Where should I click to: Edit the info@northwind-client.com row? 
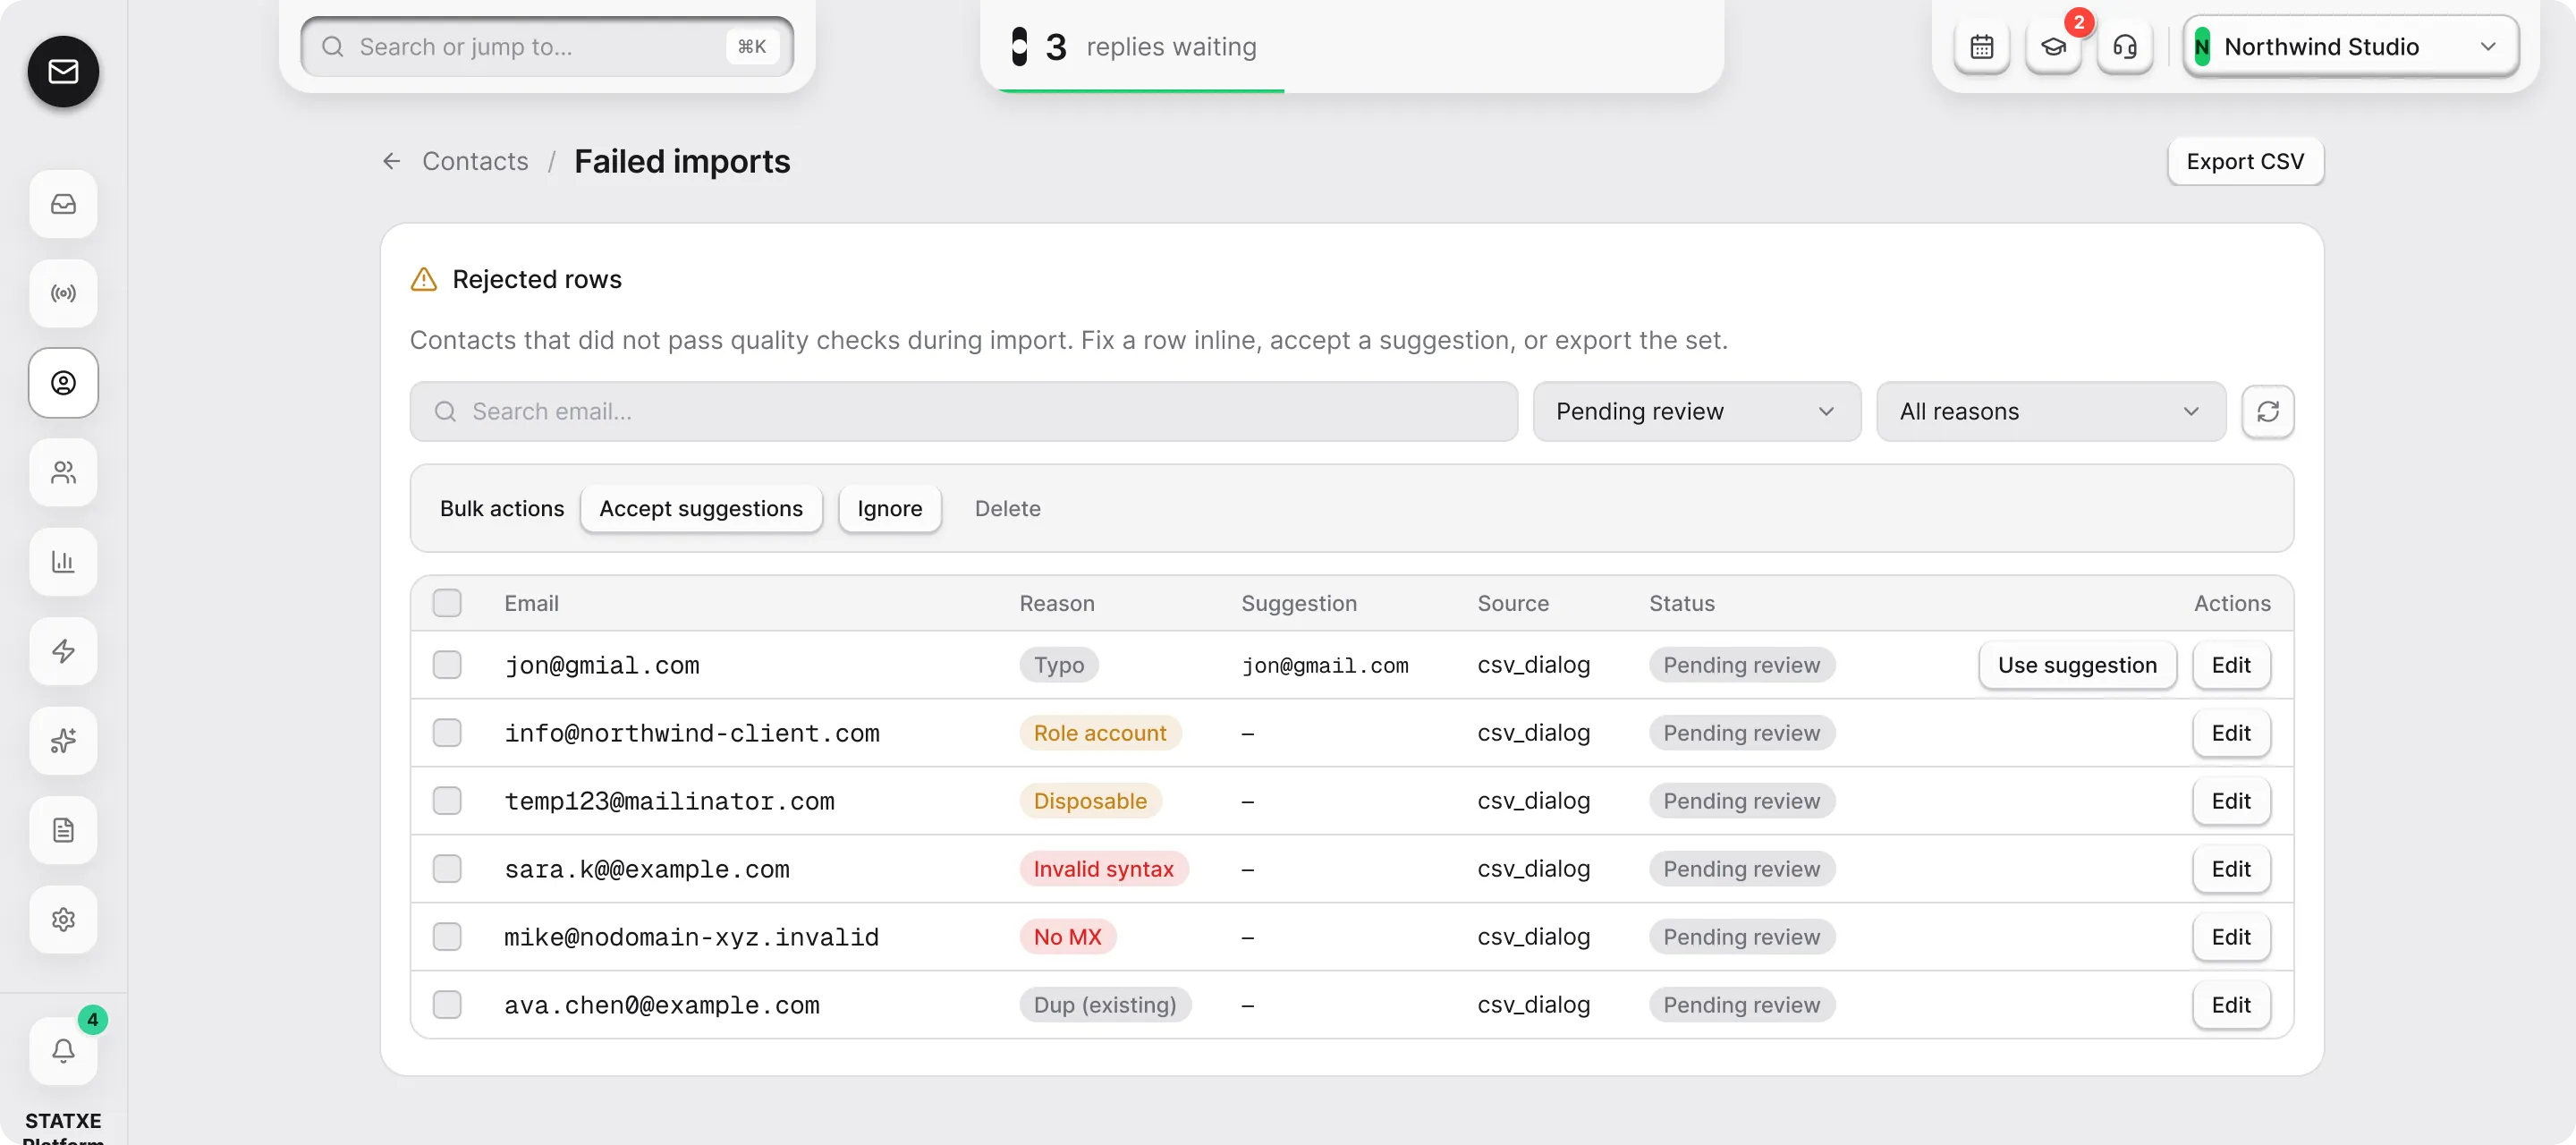click(2231, 733)
